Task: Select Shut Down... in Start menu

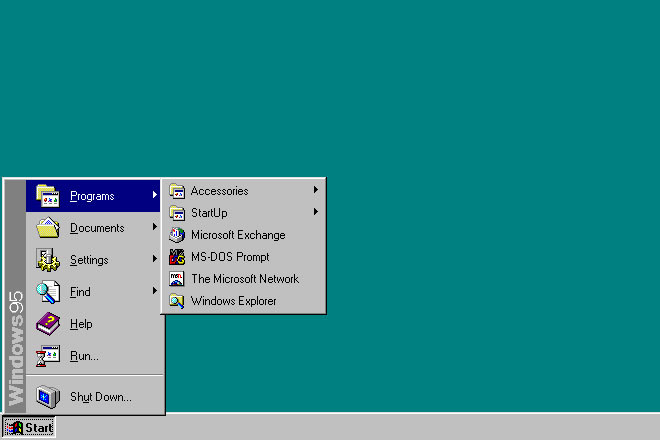Action: tap(93, 397)
